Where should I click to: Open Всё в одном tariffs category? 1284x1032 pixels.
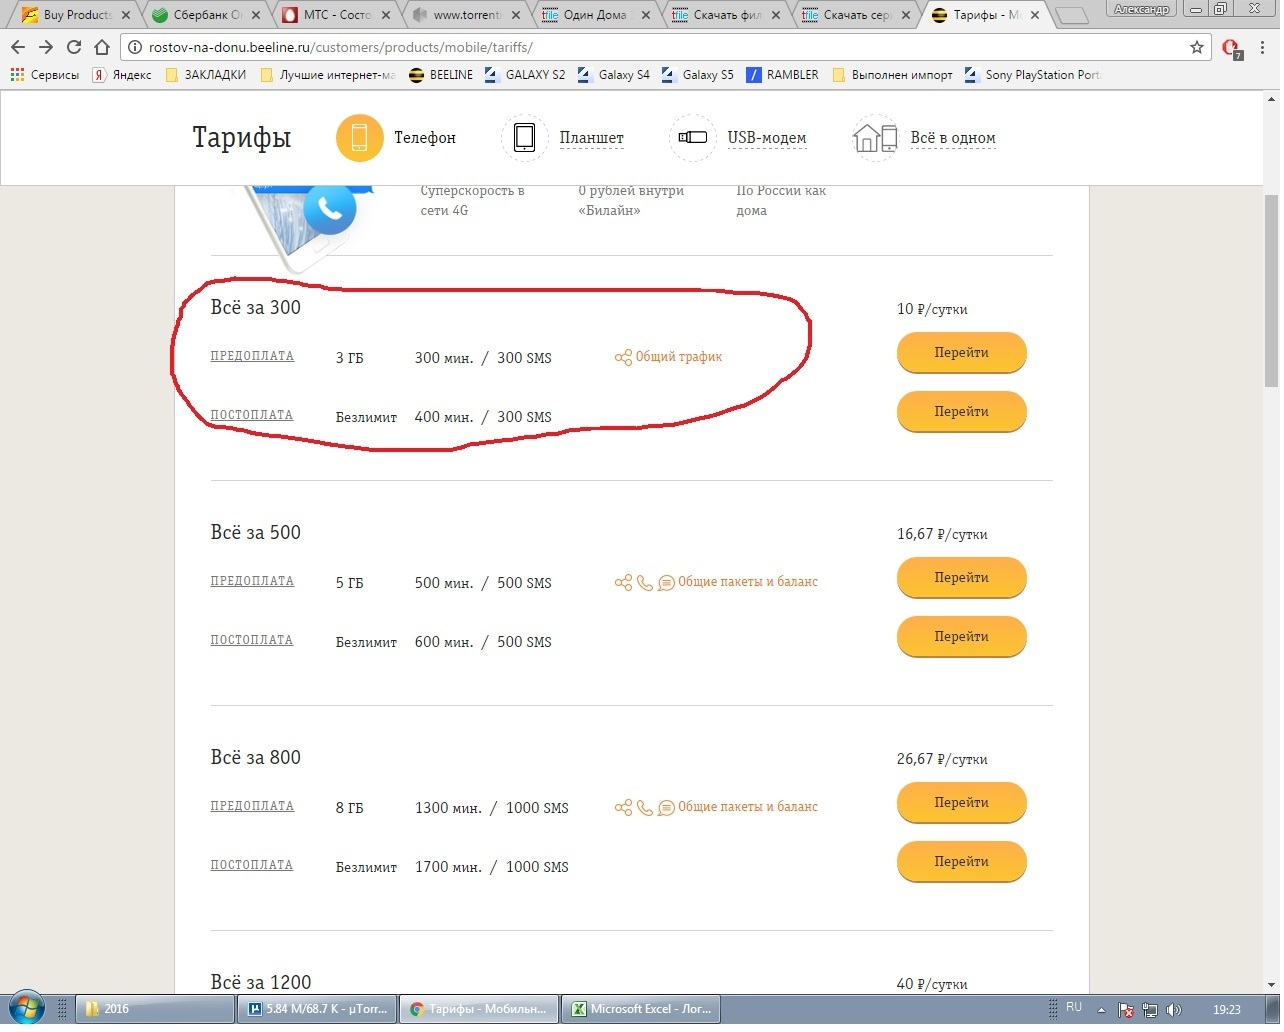(953, 138)
